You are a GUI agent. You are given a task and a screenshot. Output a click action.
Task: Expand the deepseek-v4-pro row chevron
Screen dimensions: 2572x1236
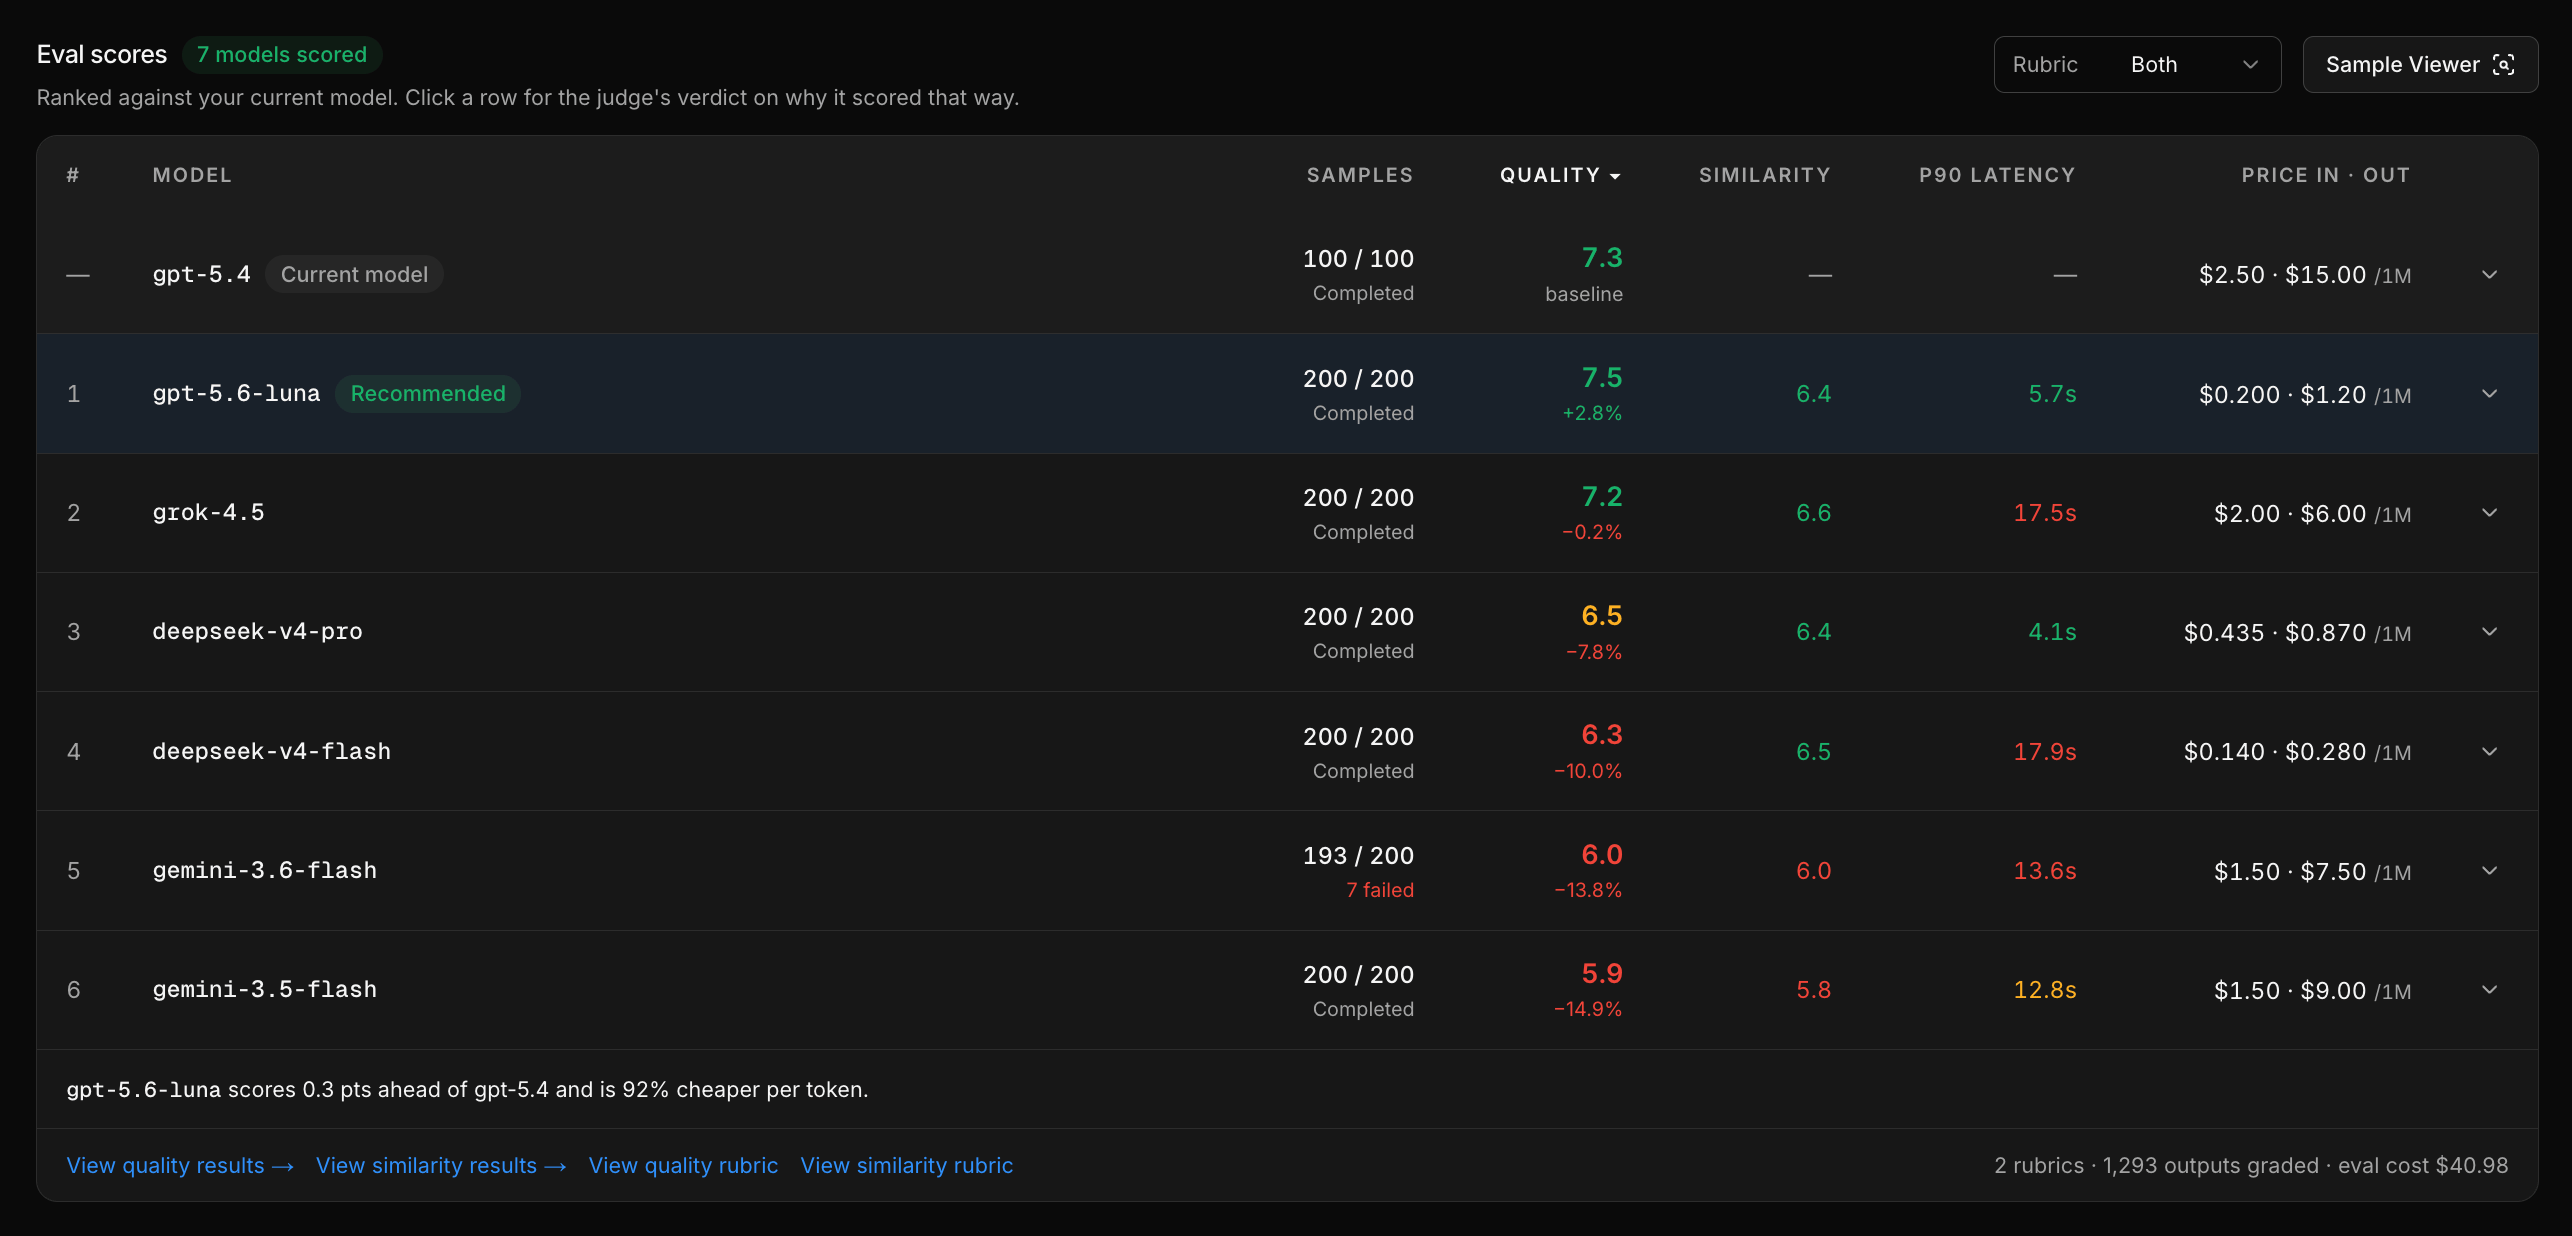(2490, 632)
